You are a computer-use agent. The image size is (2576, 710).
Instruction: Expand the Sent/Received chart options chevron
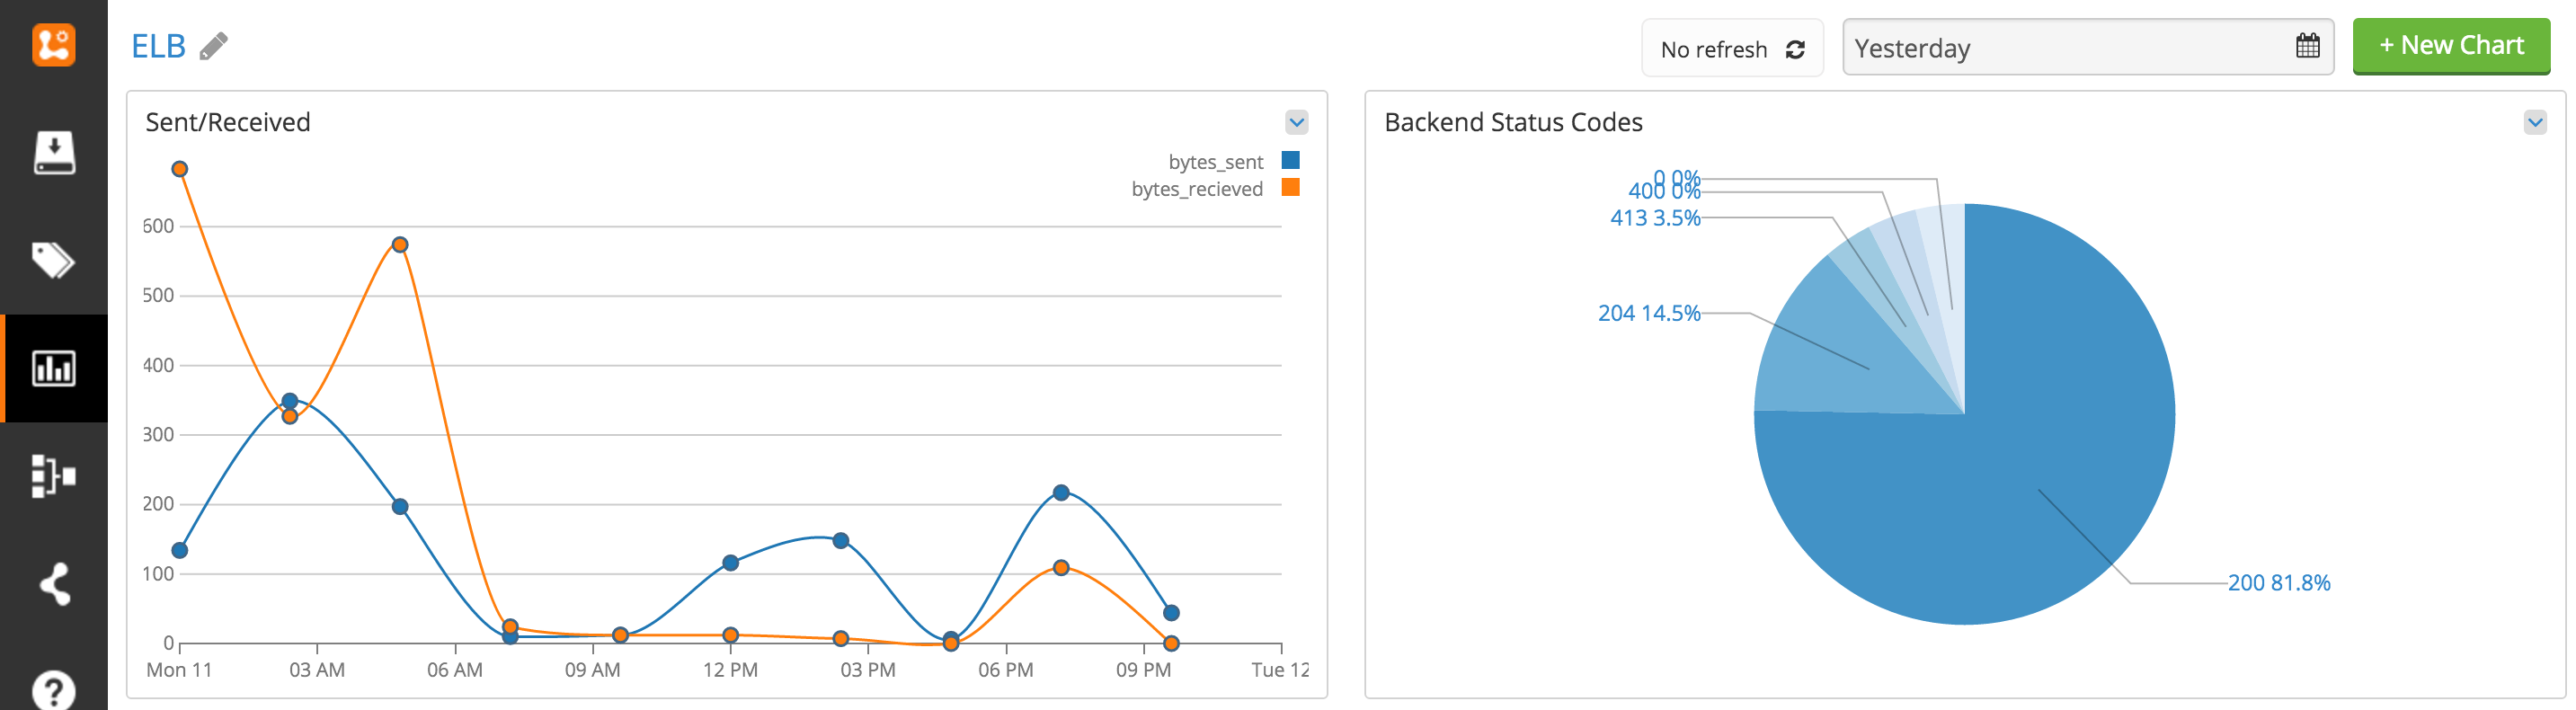click(1296, 123)
